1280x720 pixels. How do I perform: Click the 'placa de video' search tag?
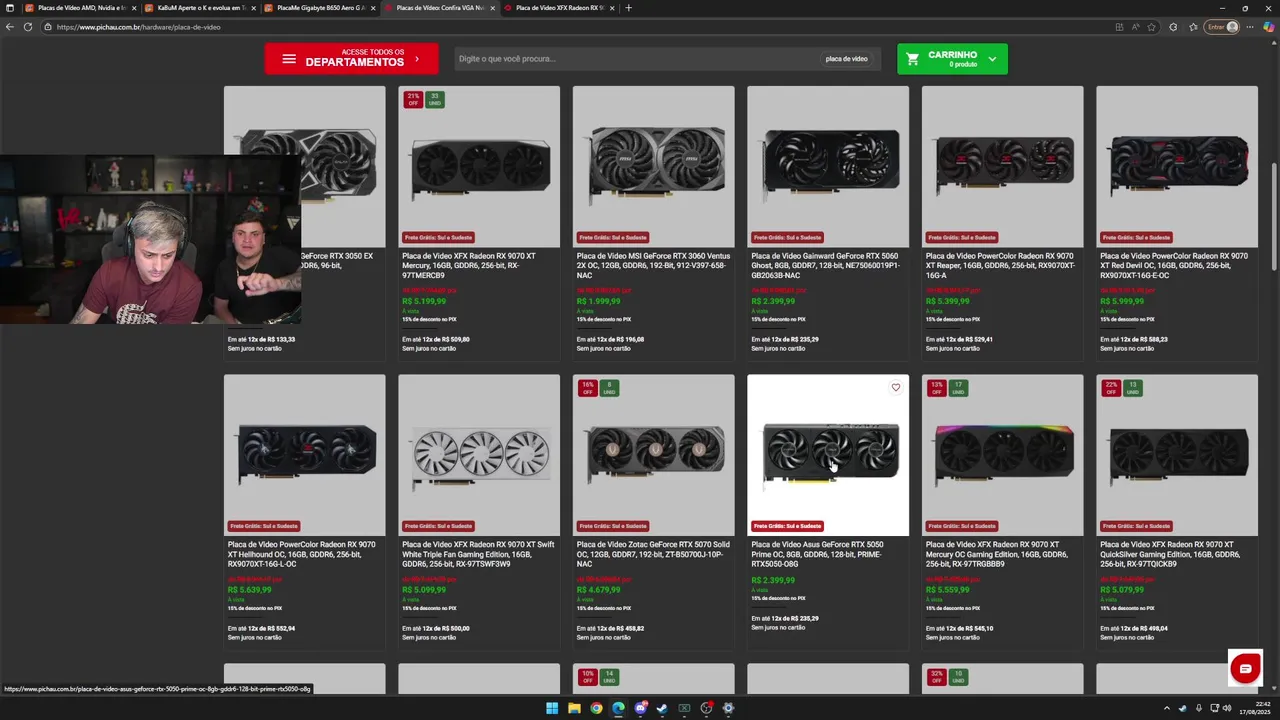846,59
